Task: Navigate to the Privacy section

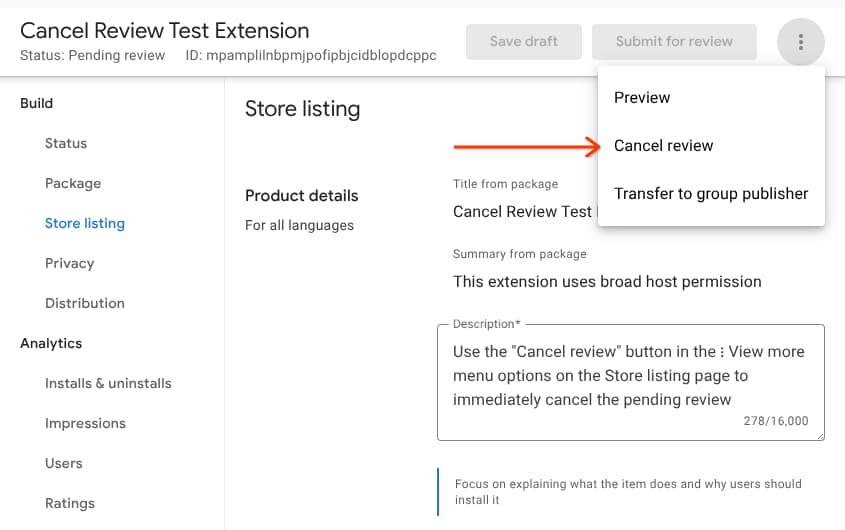Action: point(69,264)
